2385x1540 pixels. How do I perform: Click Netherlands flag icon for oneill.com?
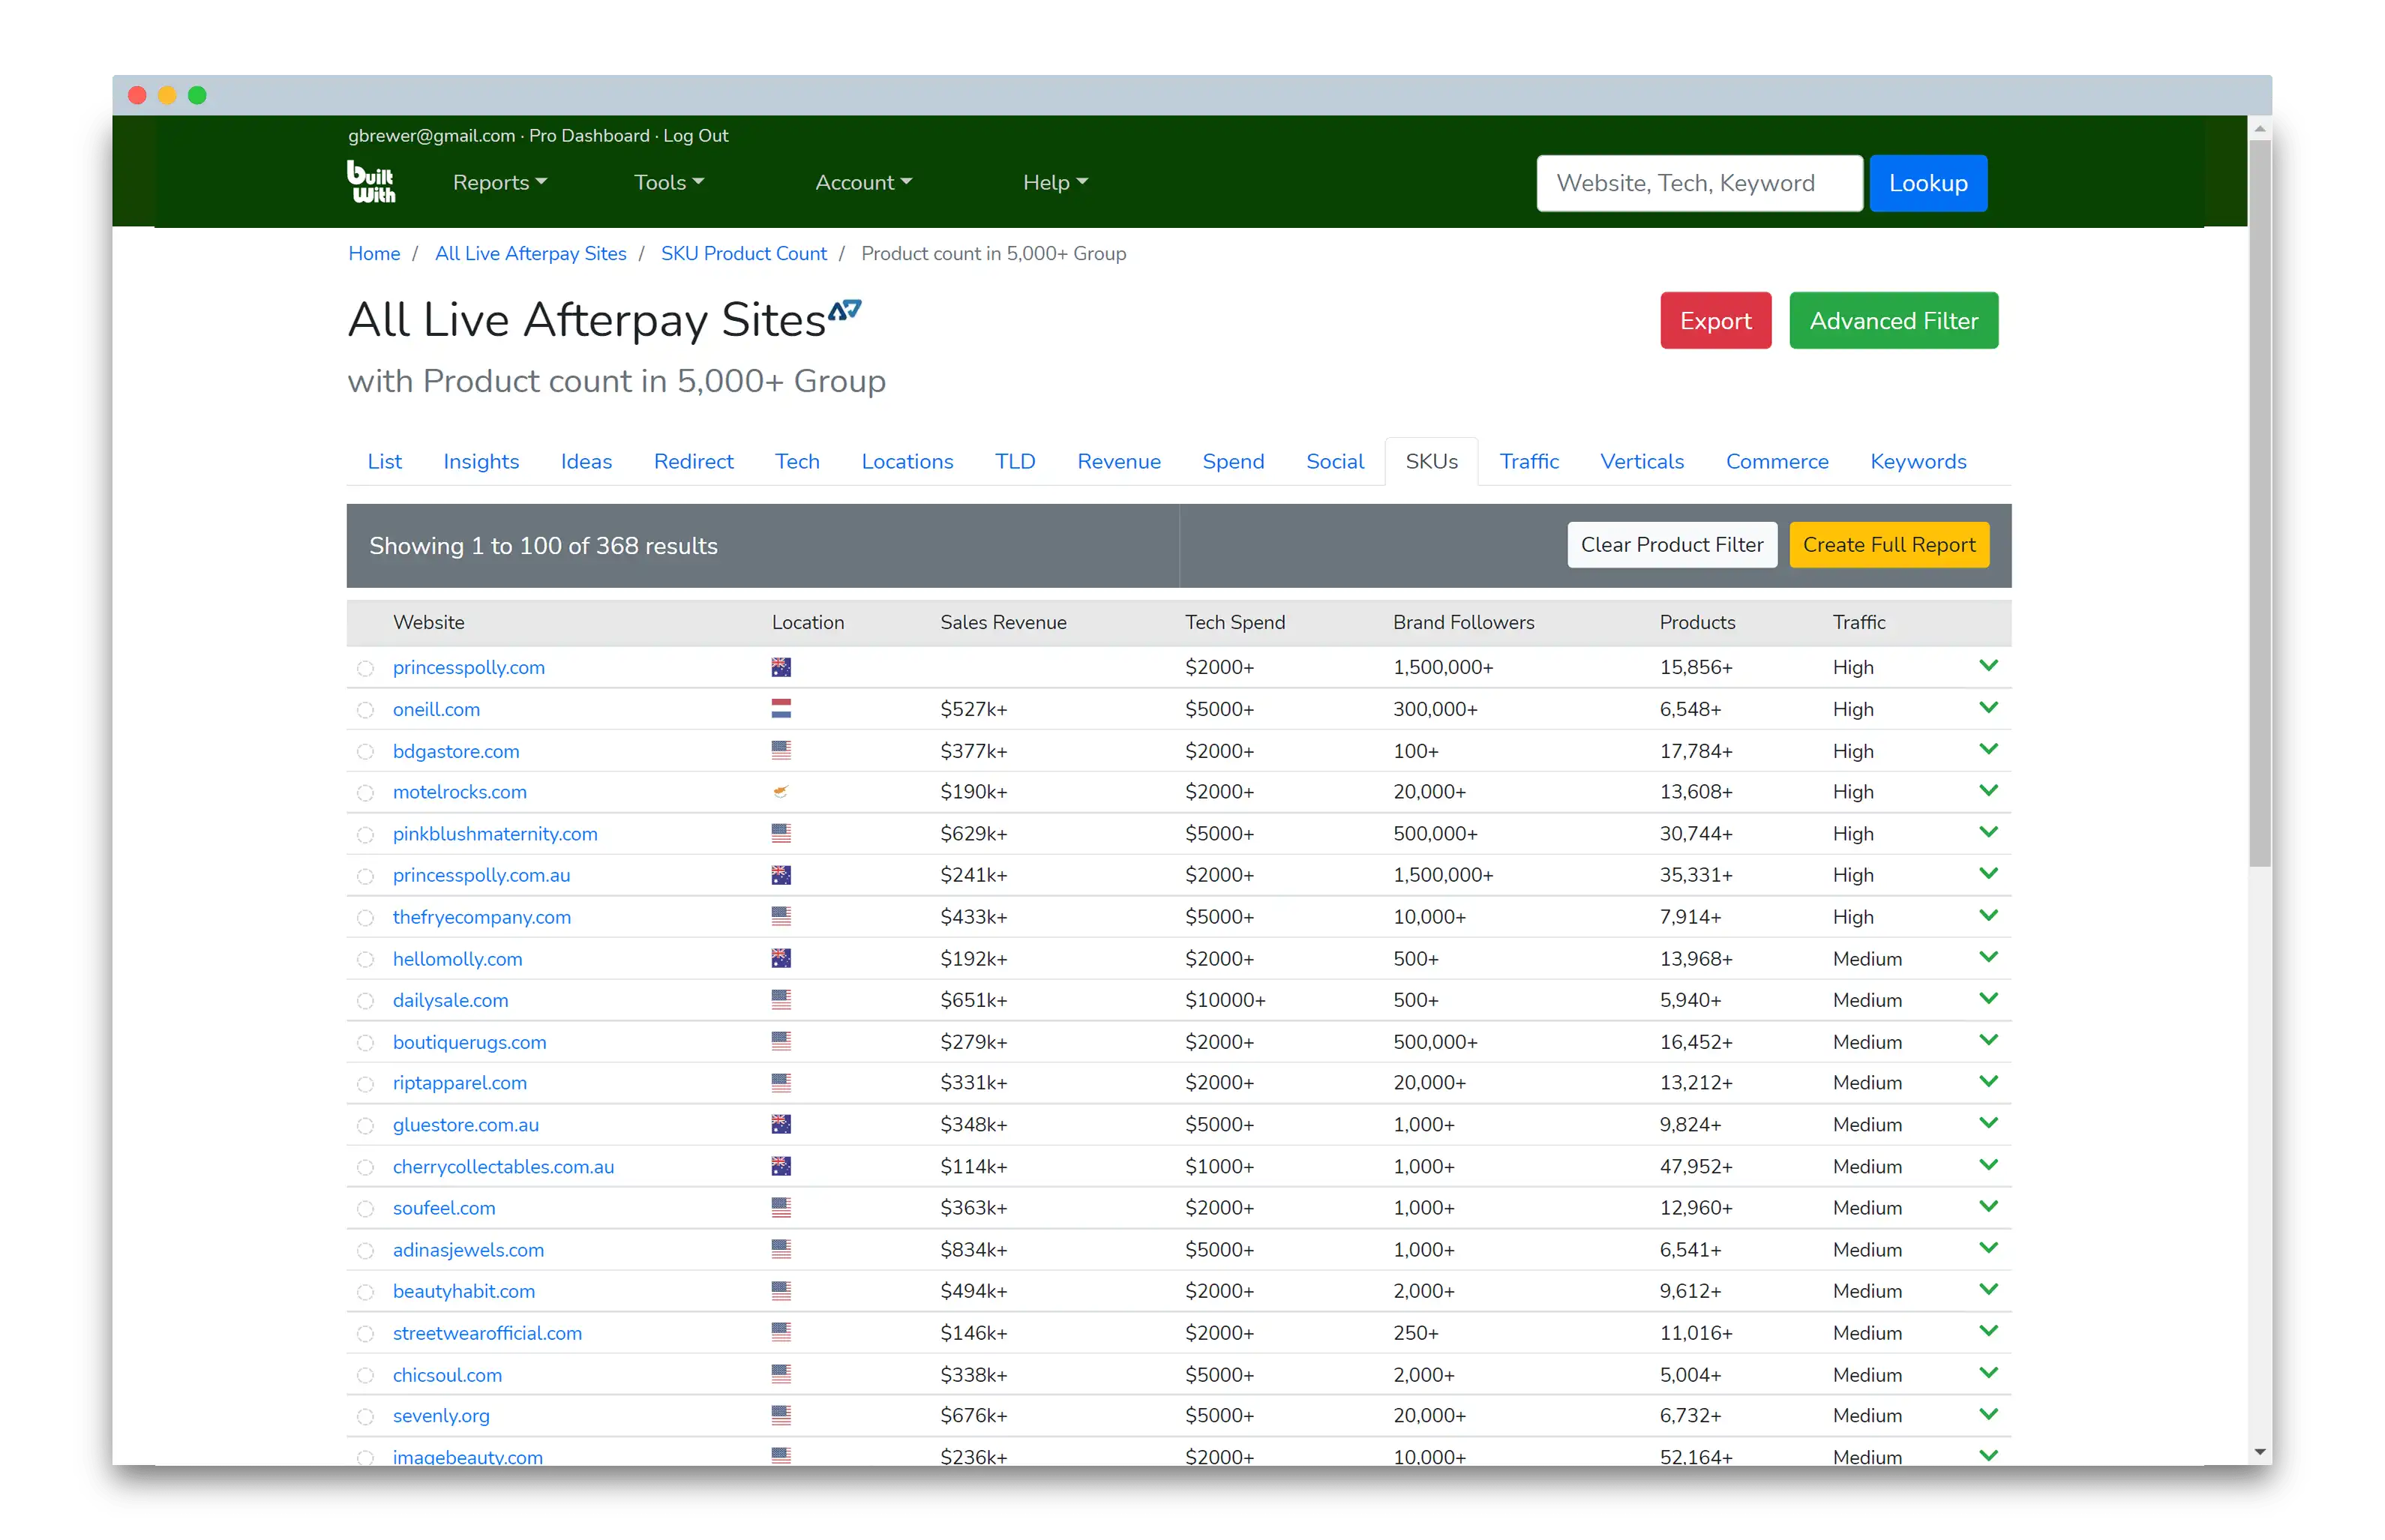tap(781, 709)
